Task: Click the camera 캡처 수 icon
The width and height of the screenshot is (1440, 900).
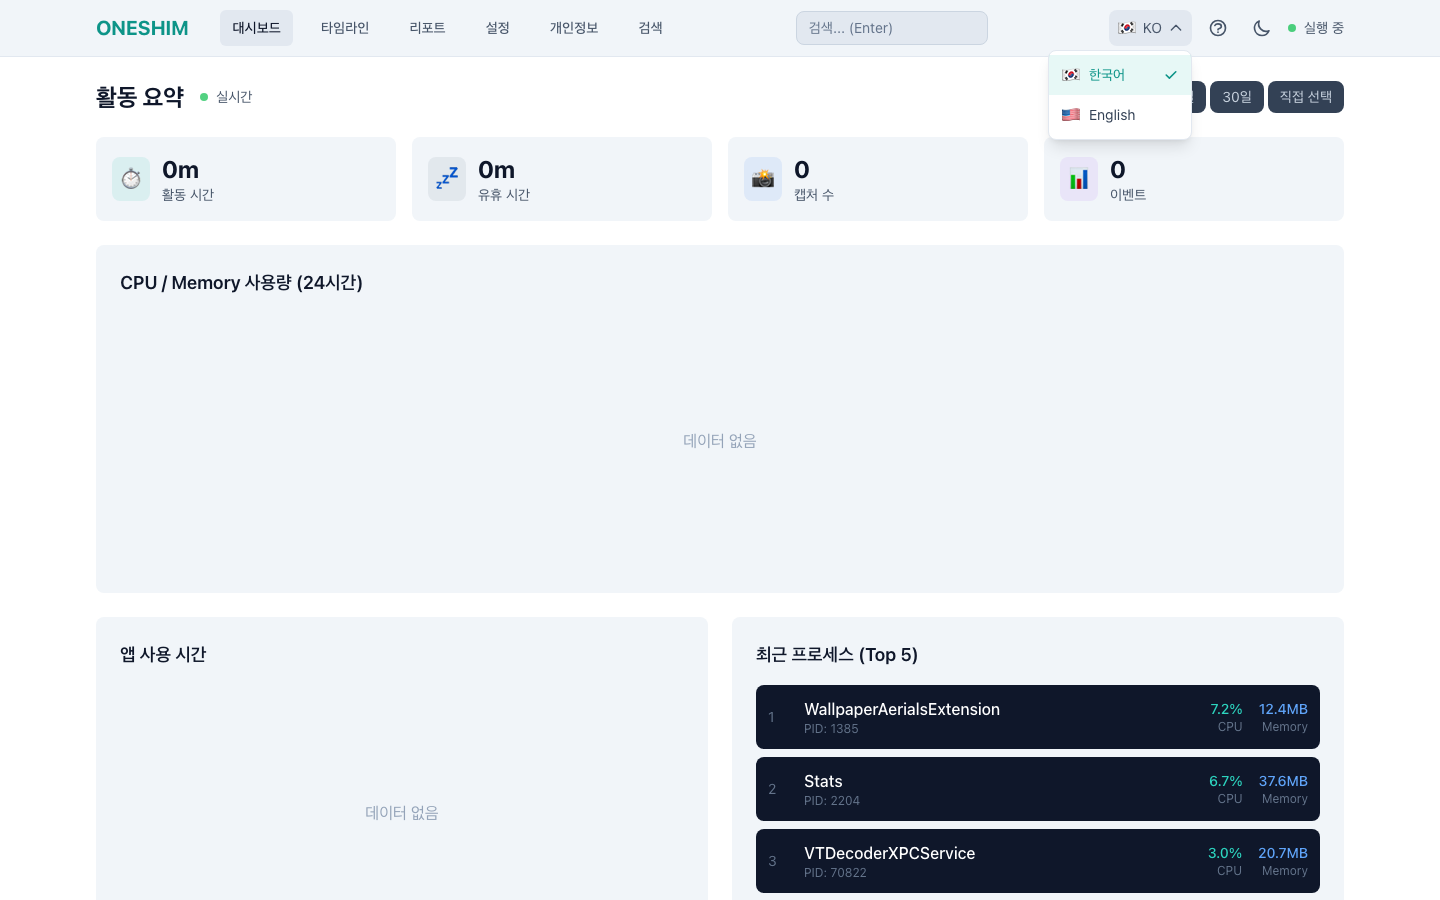Action: click(x=763, y=179)
